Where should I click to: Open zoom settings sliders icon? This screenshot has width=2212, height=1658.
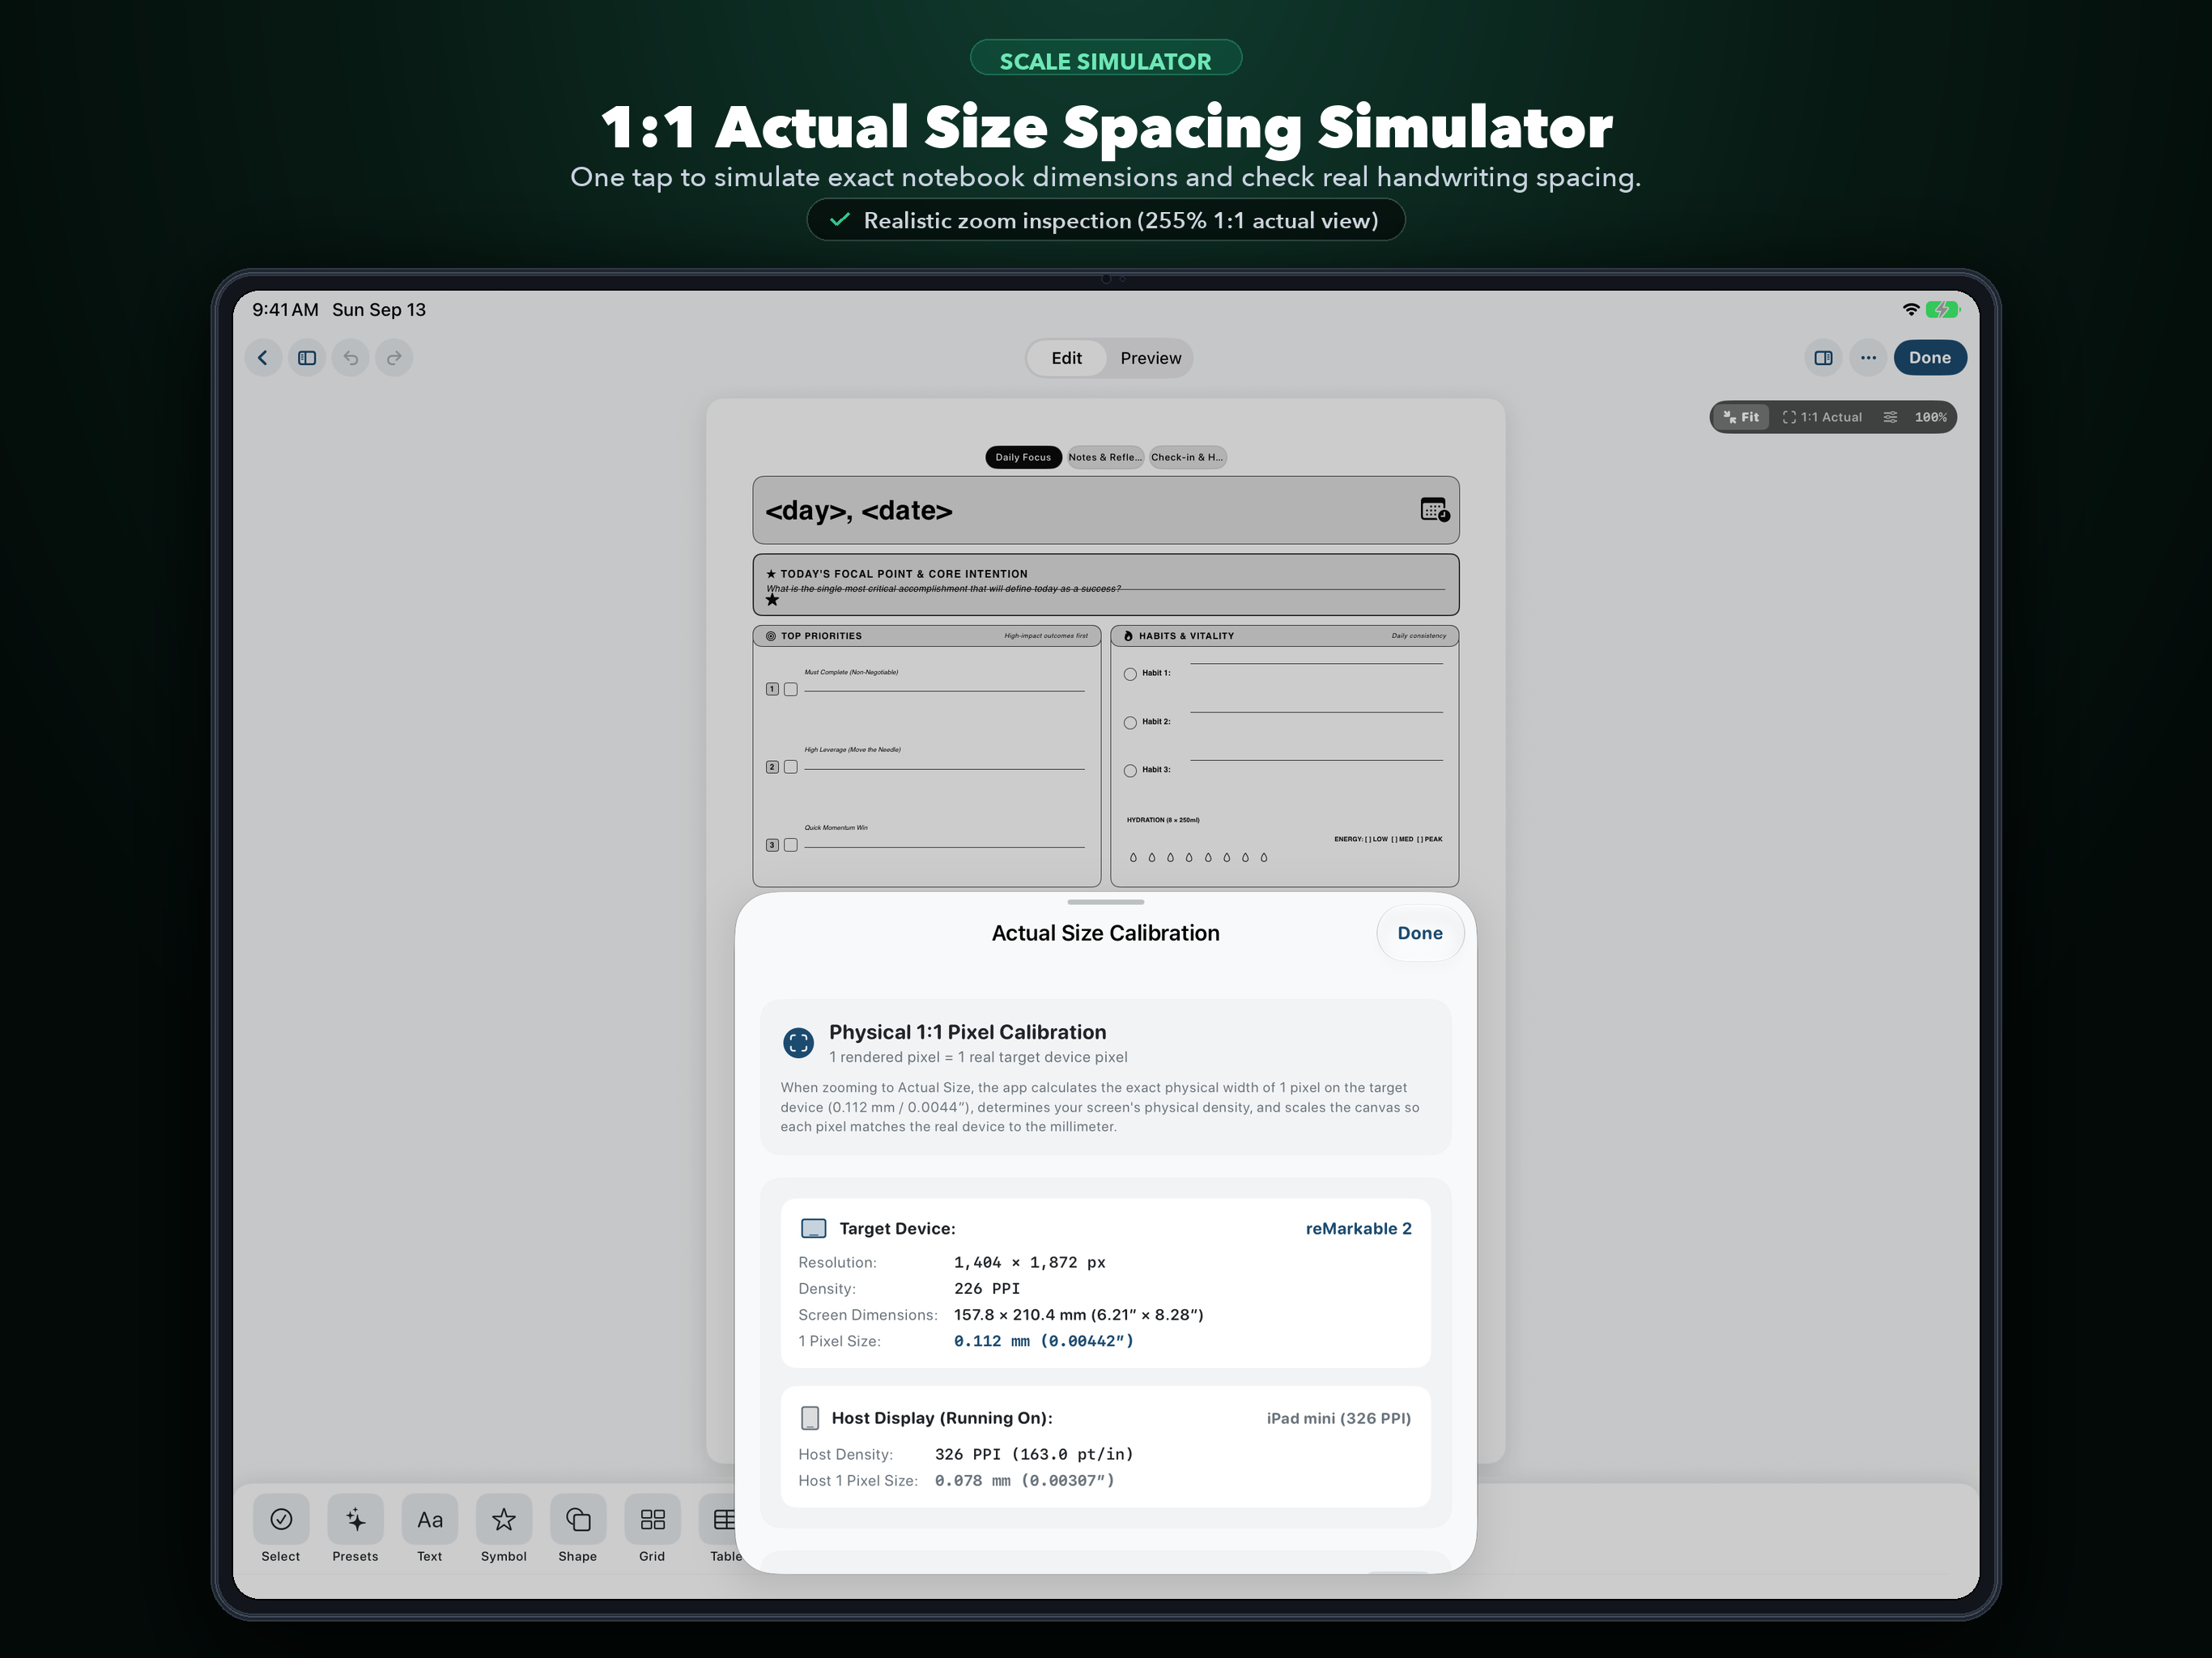pos(1889,417)
